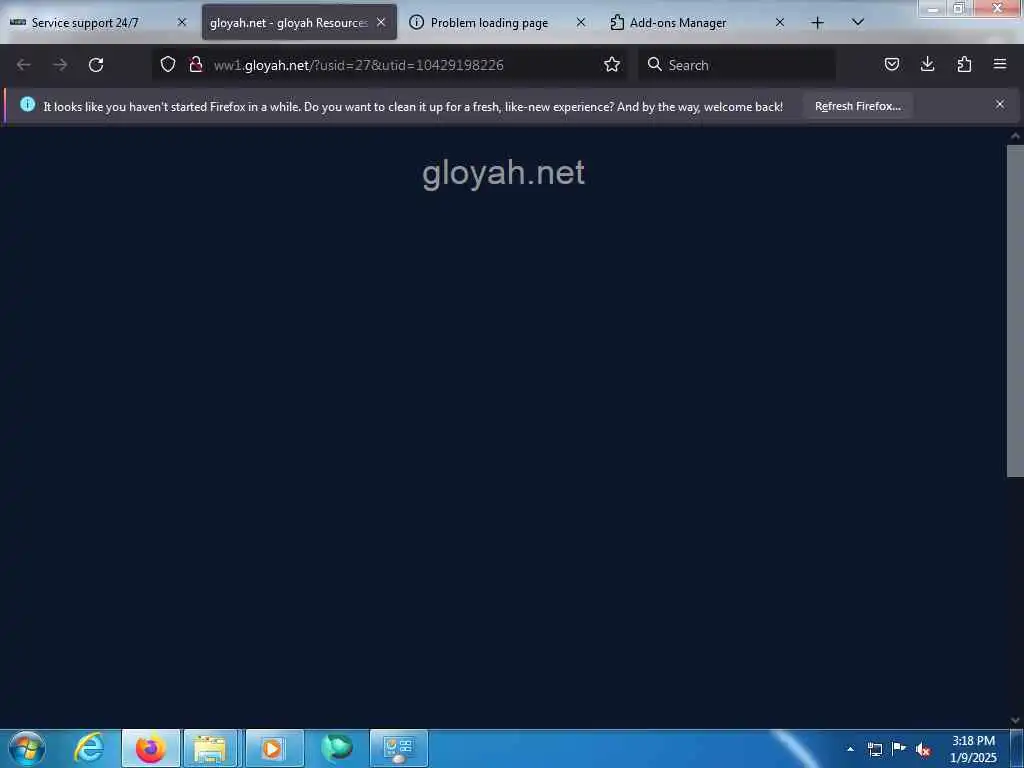Open the Extensions menu
Image resolution: width=1024 pixels, height=768 pixels.
pos(964,65)
